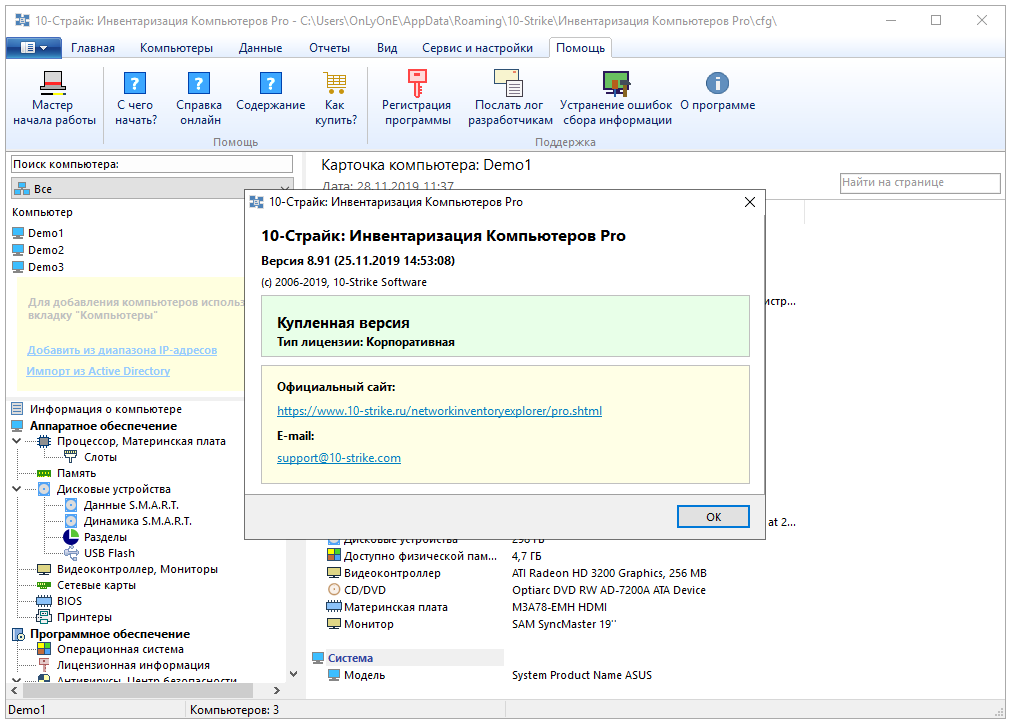
Task: Open Справка онлайн help
Action: (x=199, y=98)
